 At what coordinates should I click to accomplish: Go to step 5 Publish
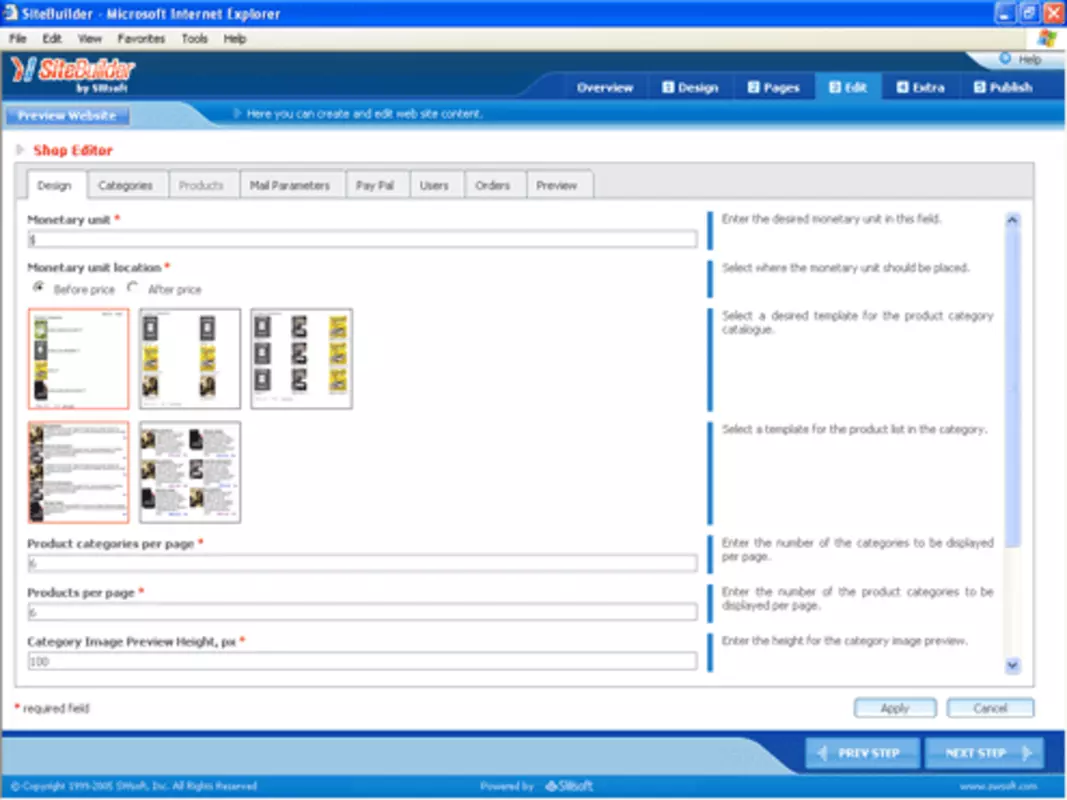[x=1003, y=88]
